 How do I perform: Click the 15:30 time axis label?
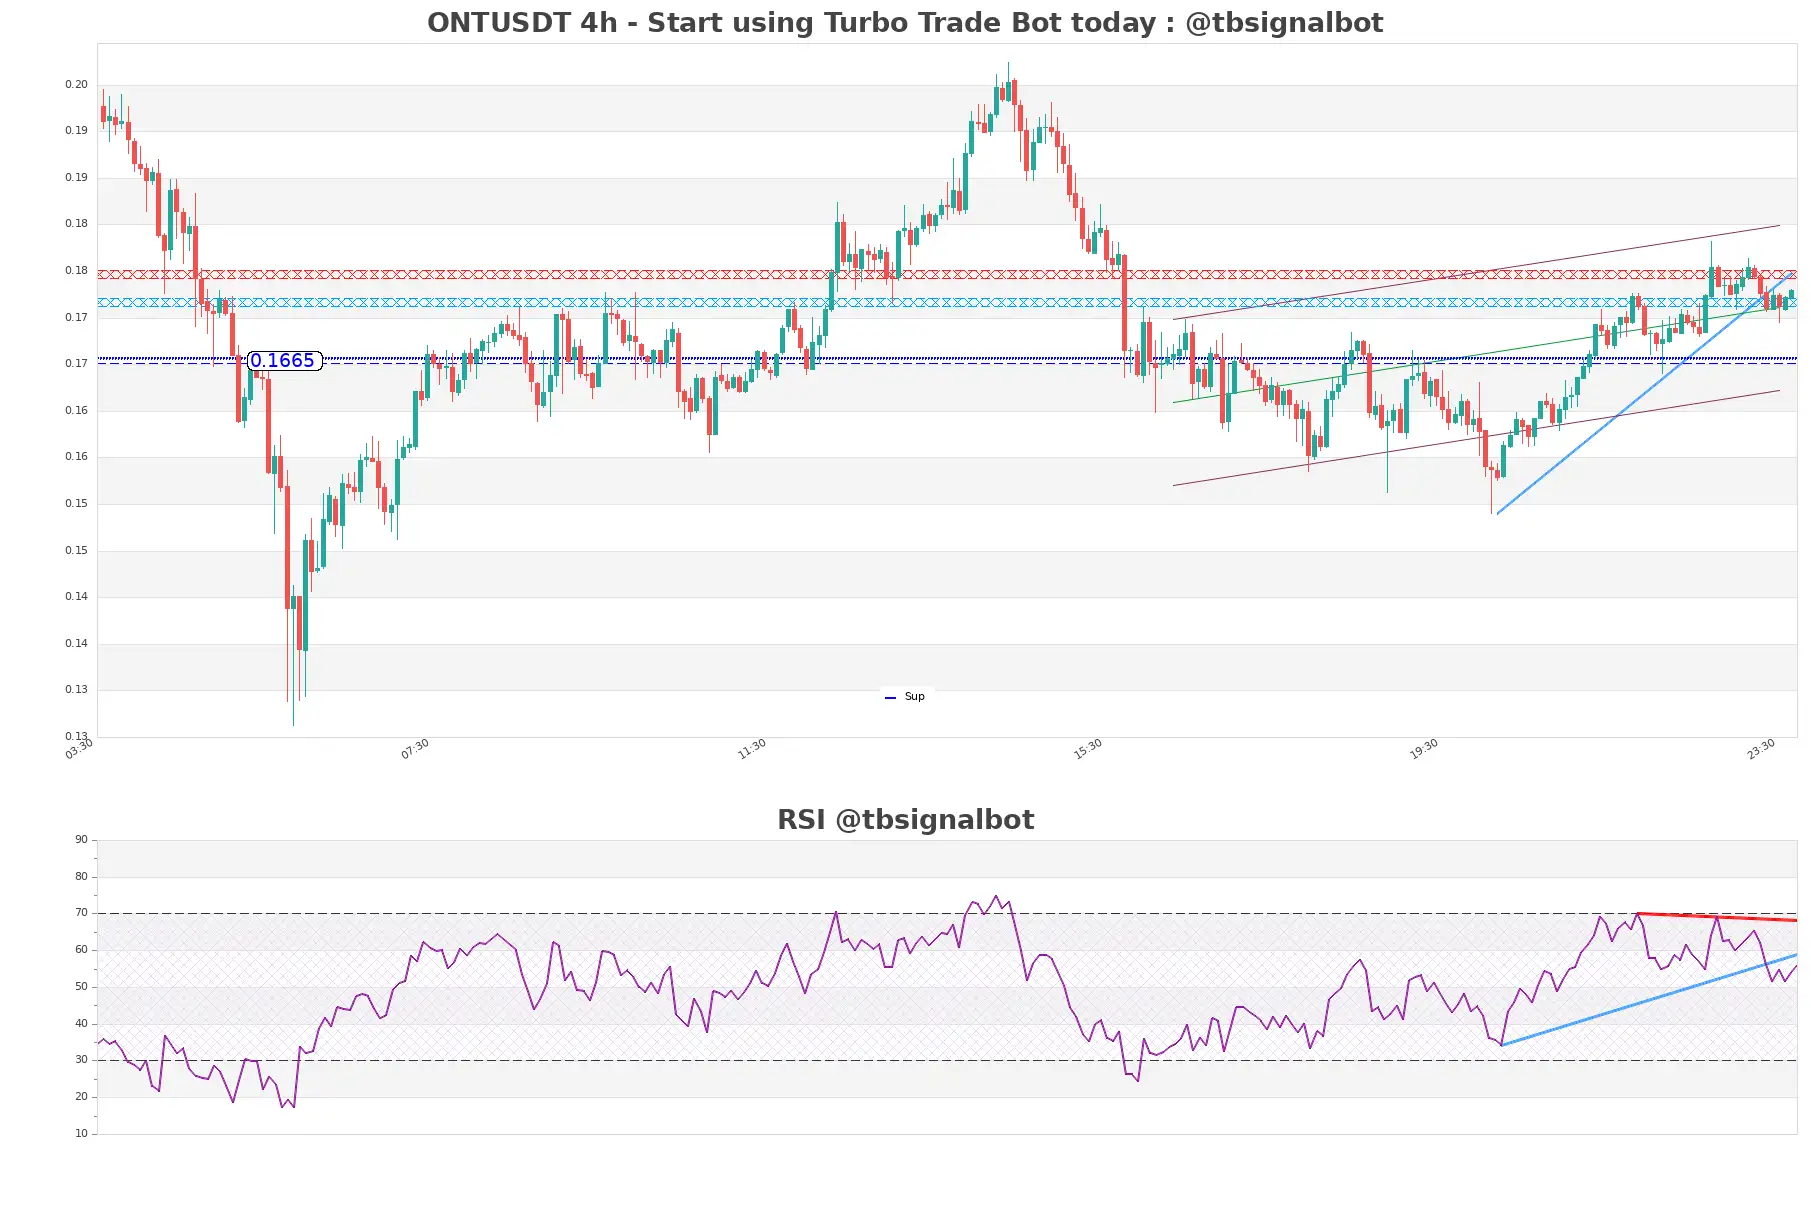click(x=1088, y=749)
